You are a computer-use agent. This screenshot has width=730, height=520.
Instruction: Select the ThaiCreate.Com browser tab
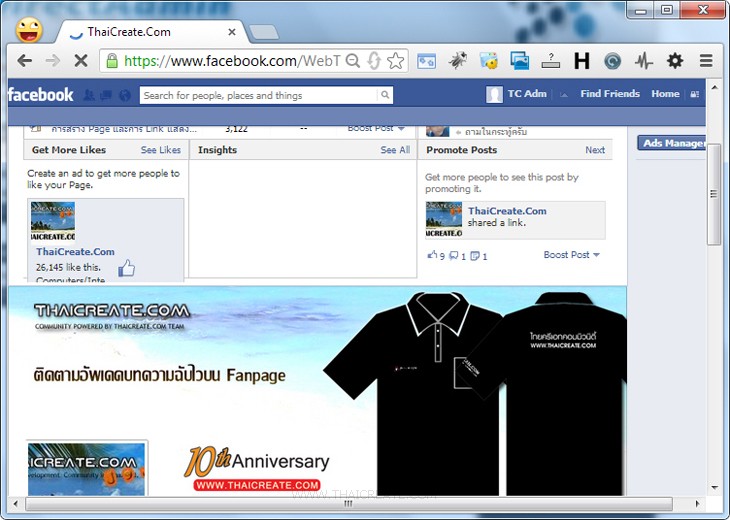[151, 32]
